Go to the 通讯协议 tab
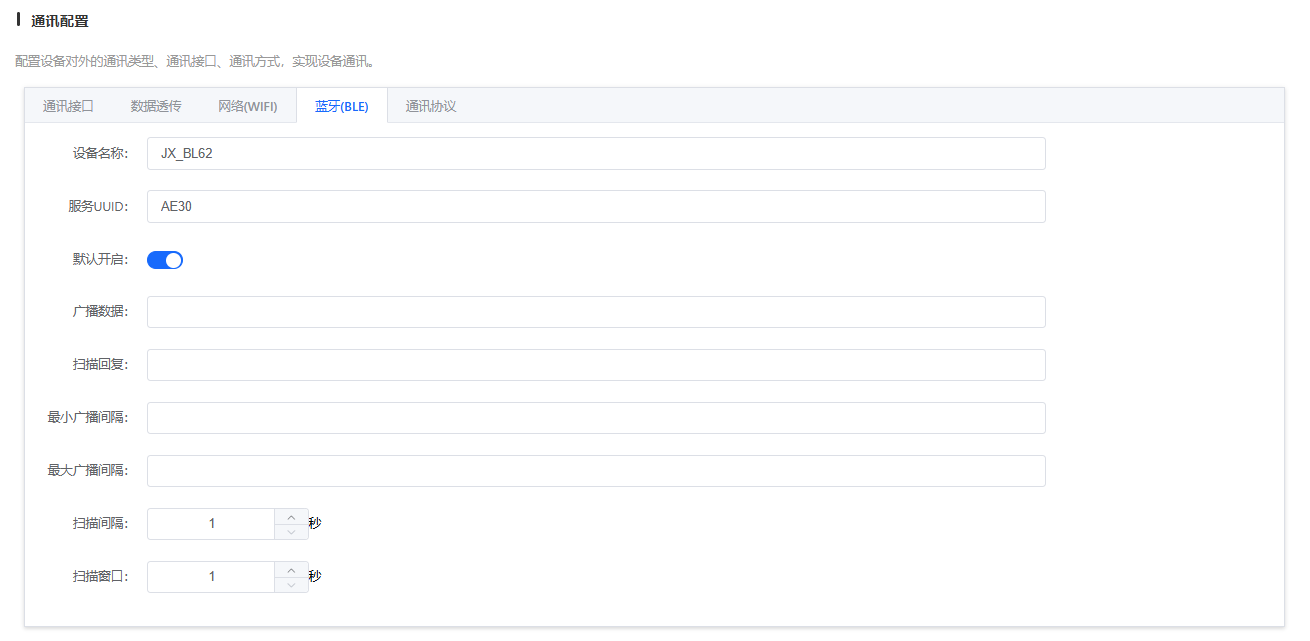1310x641 pixels. [x=431, y=106]
